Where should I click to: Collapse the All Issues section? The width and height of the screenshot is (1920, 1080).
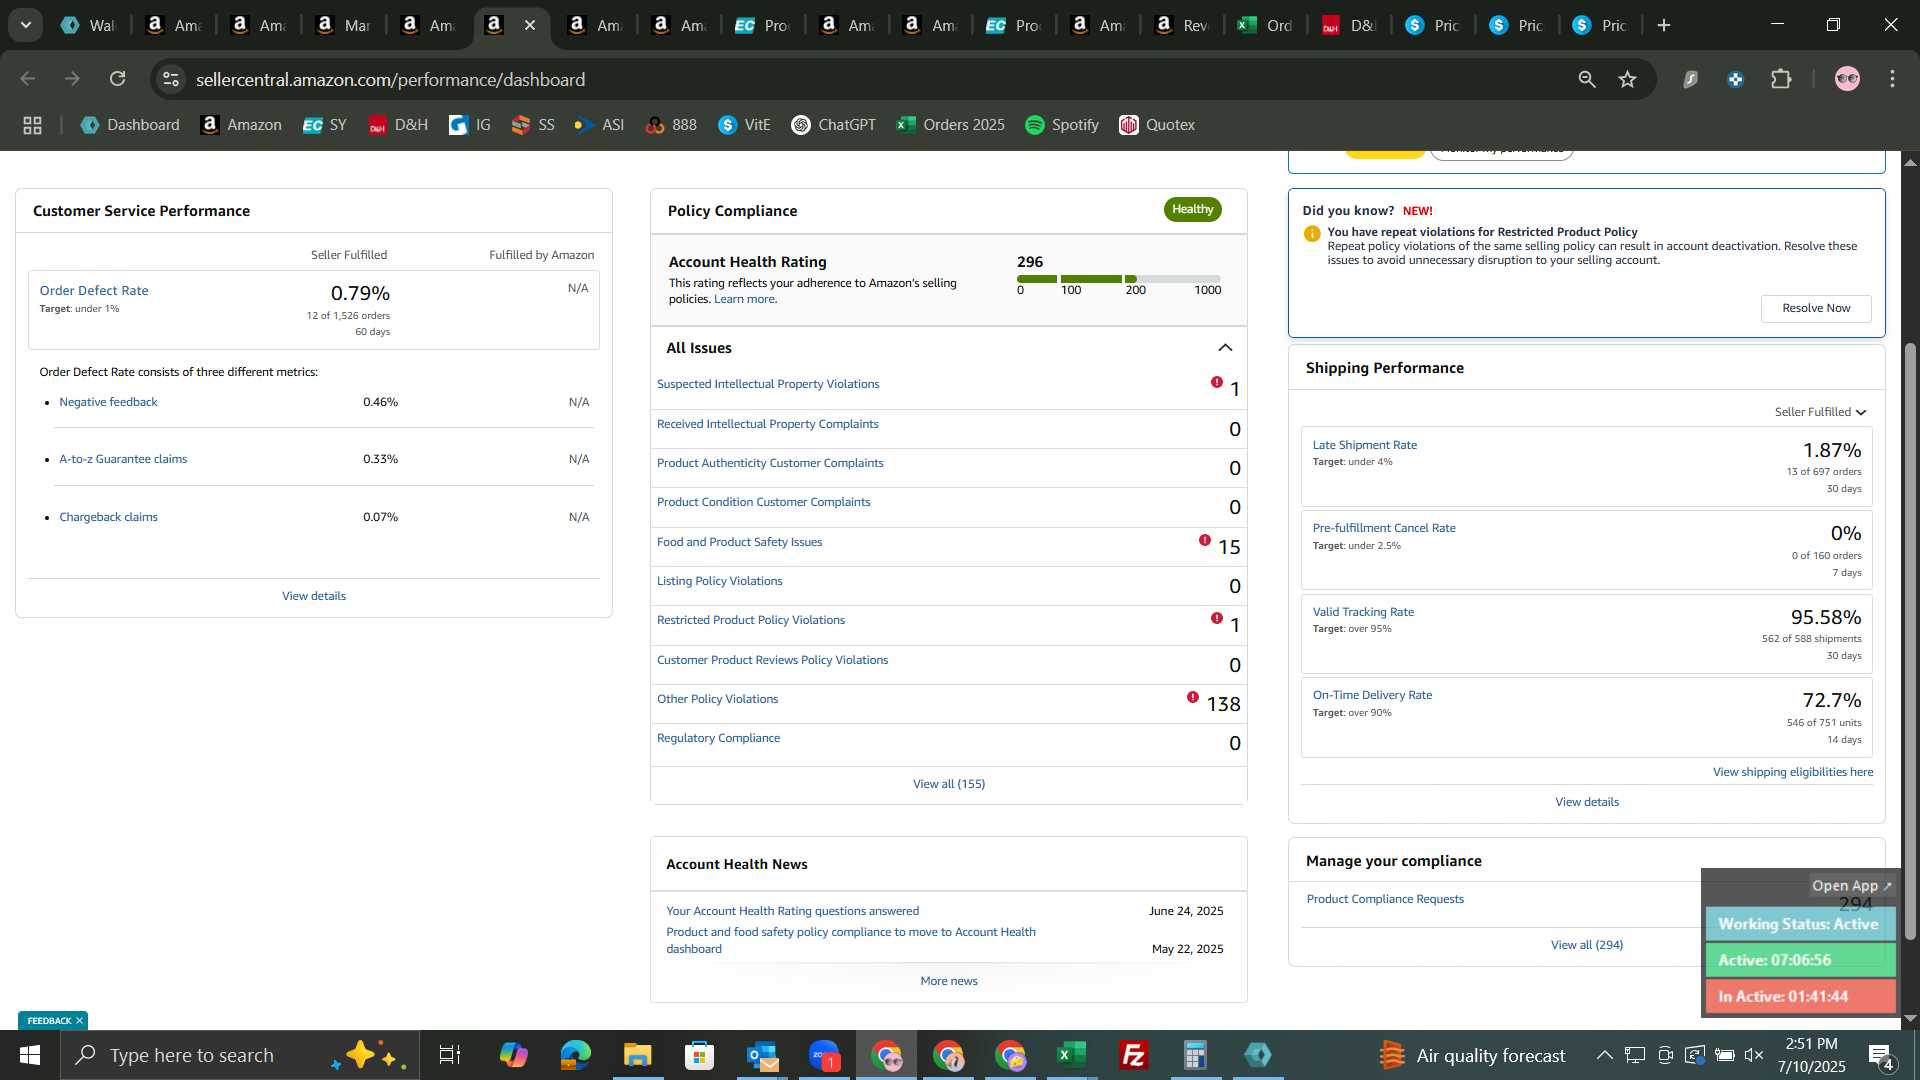[1225, 348]
